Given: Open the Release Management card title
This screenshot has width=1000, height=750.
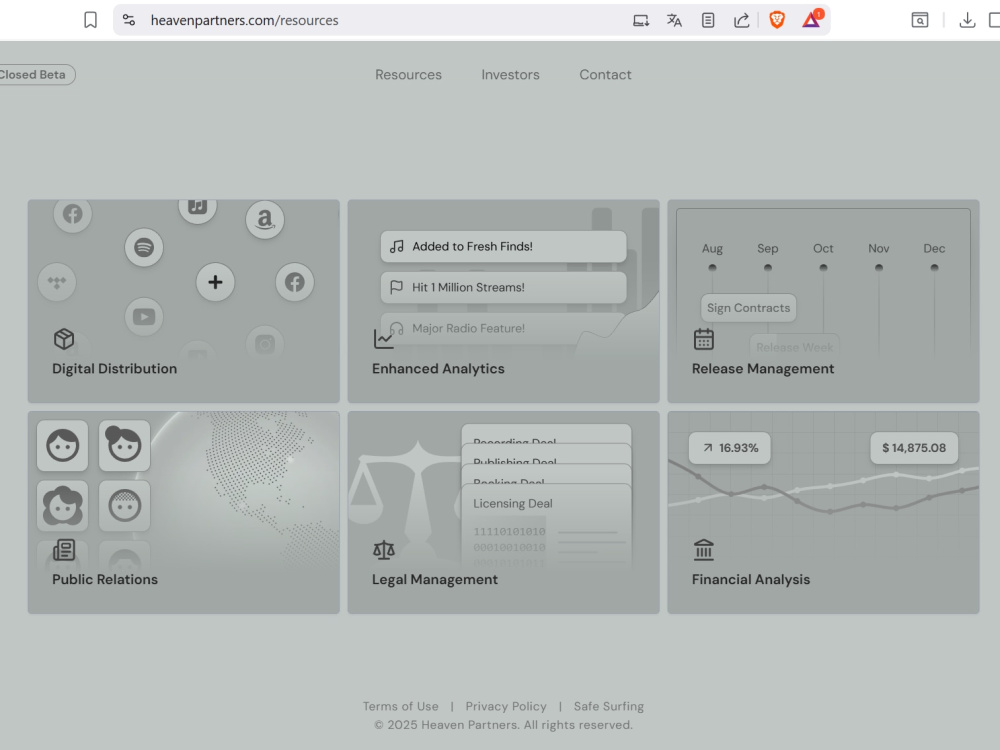Looking at the screenshot, I should tap(763, 369).
